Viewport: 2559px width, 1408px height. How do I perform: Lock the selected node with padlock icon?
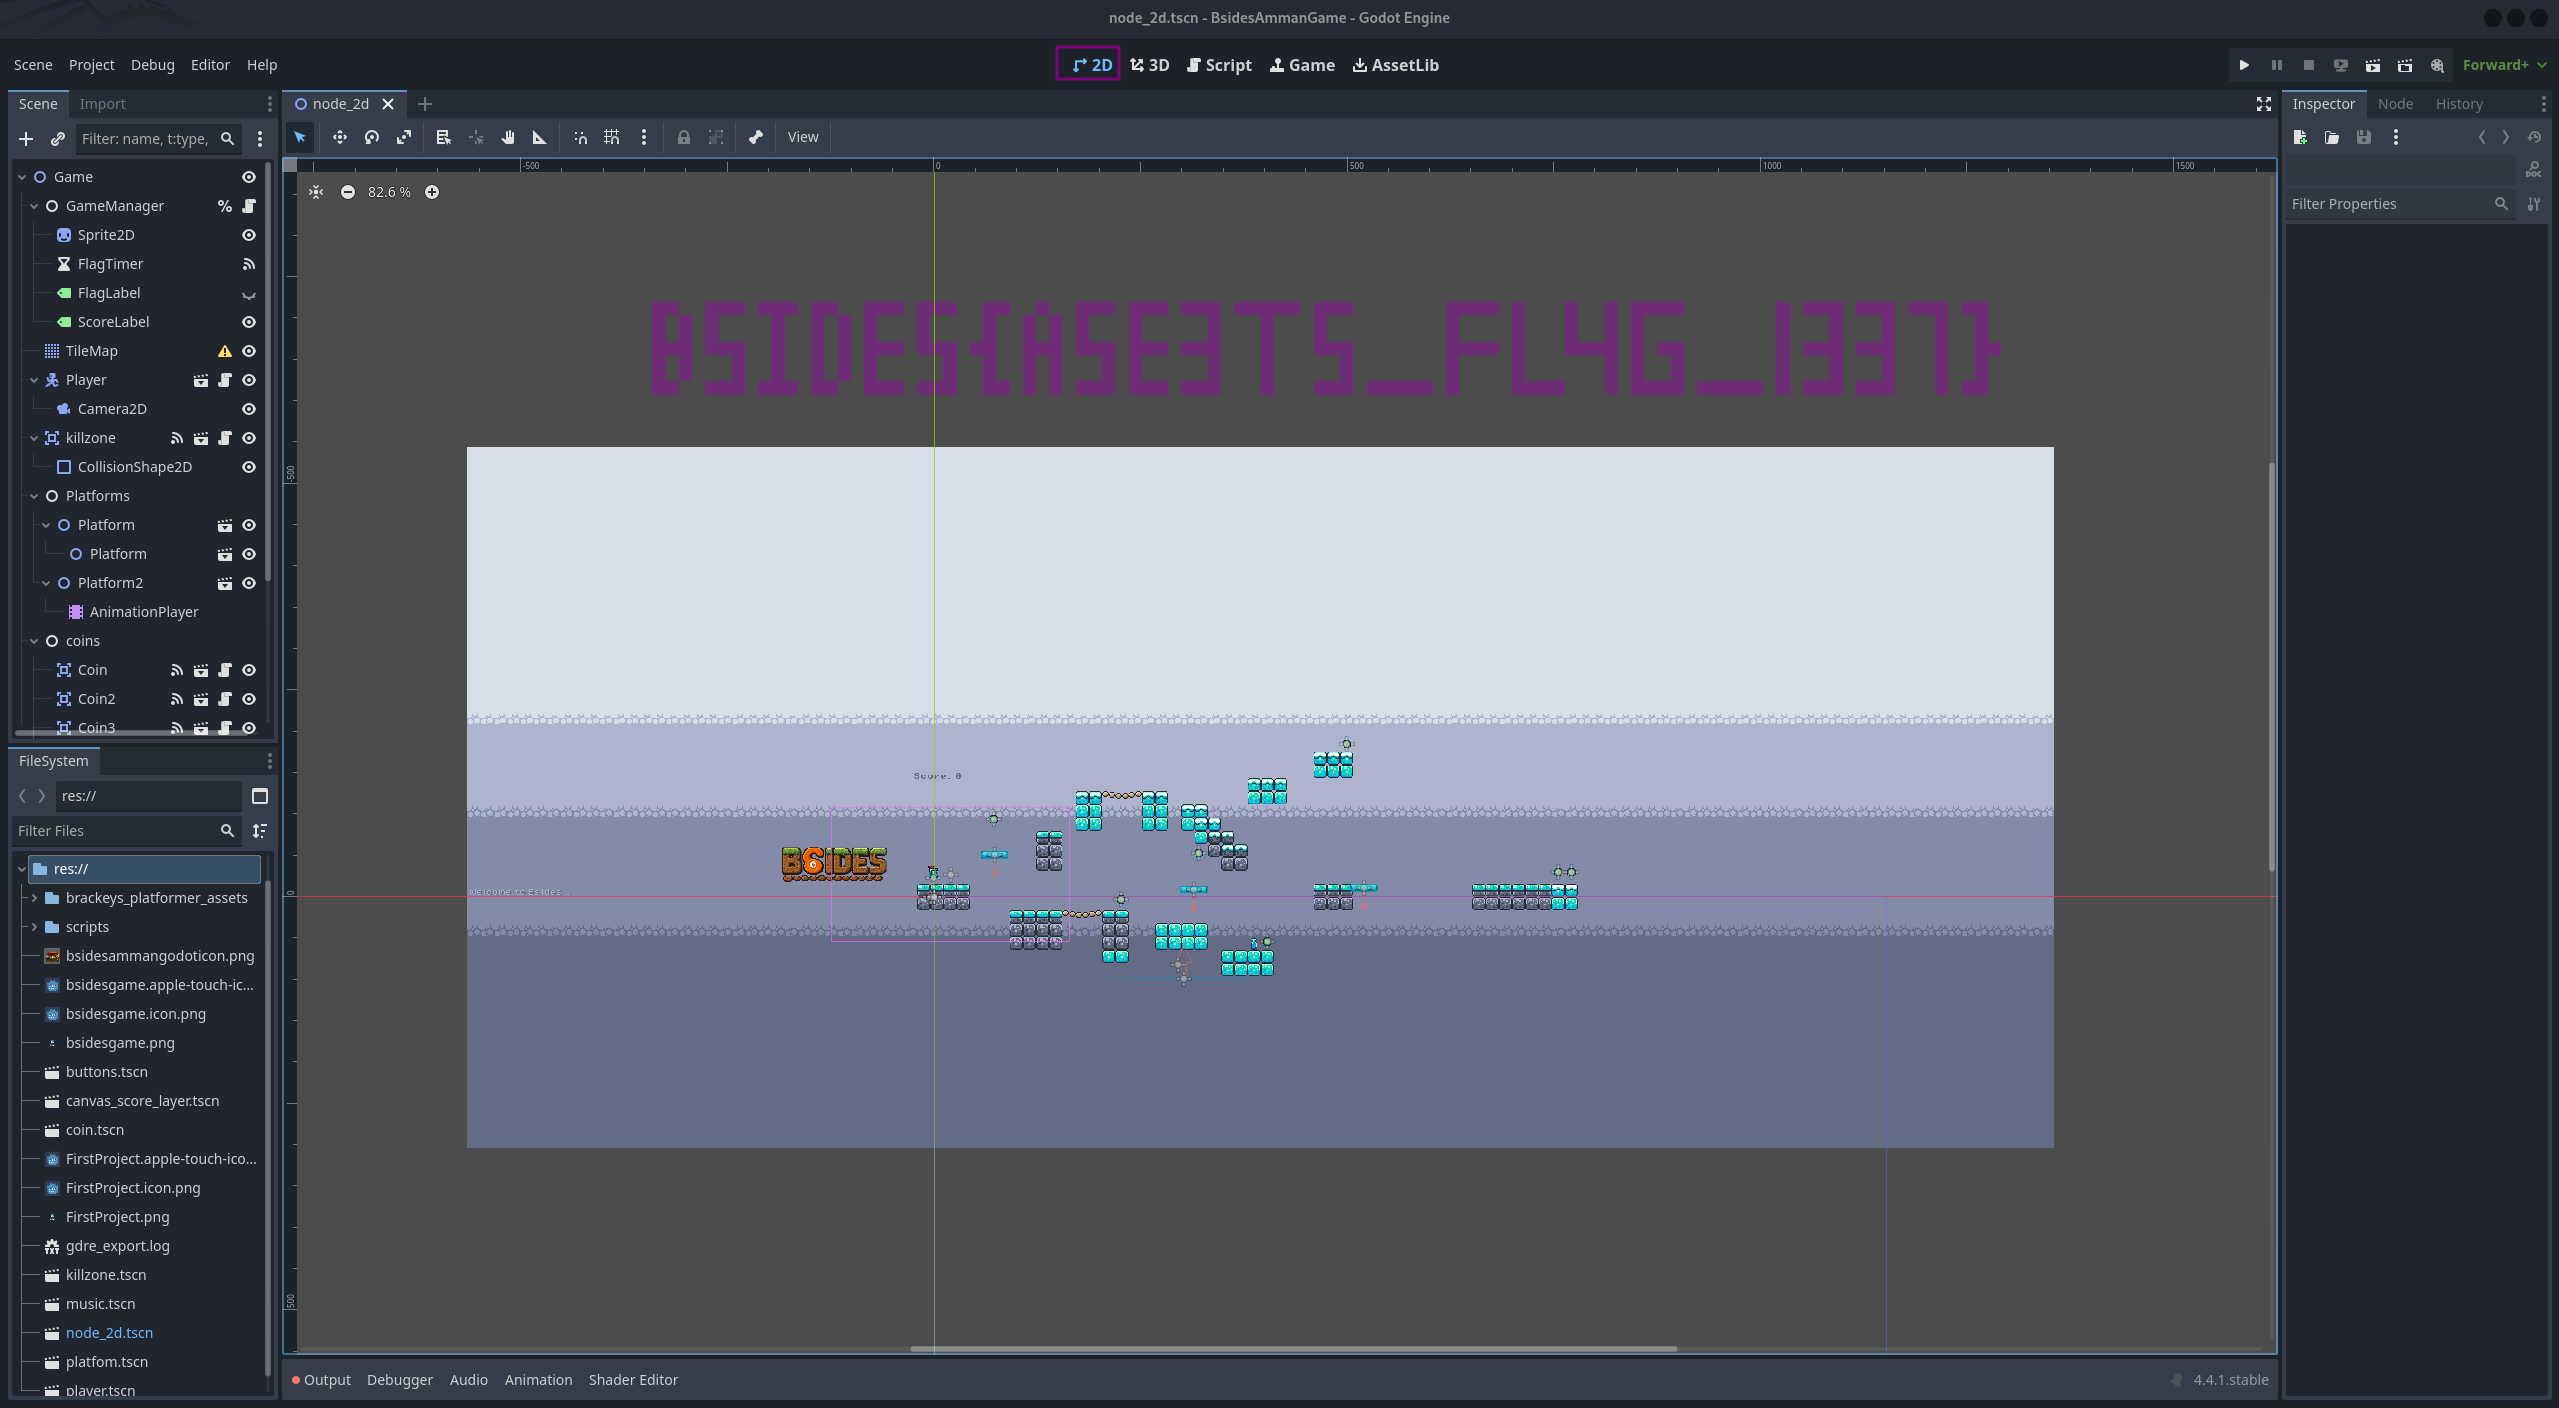pos(684,137)
